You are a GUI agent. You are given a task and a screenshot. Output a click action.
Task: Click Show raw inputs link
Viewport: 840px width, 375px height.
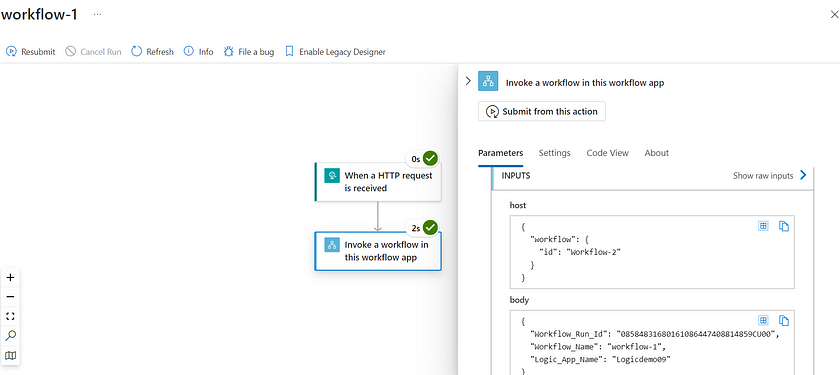[x=763, y=176]
